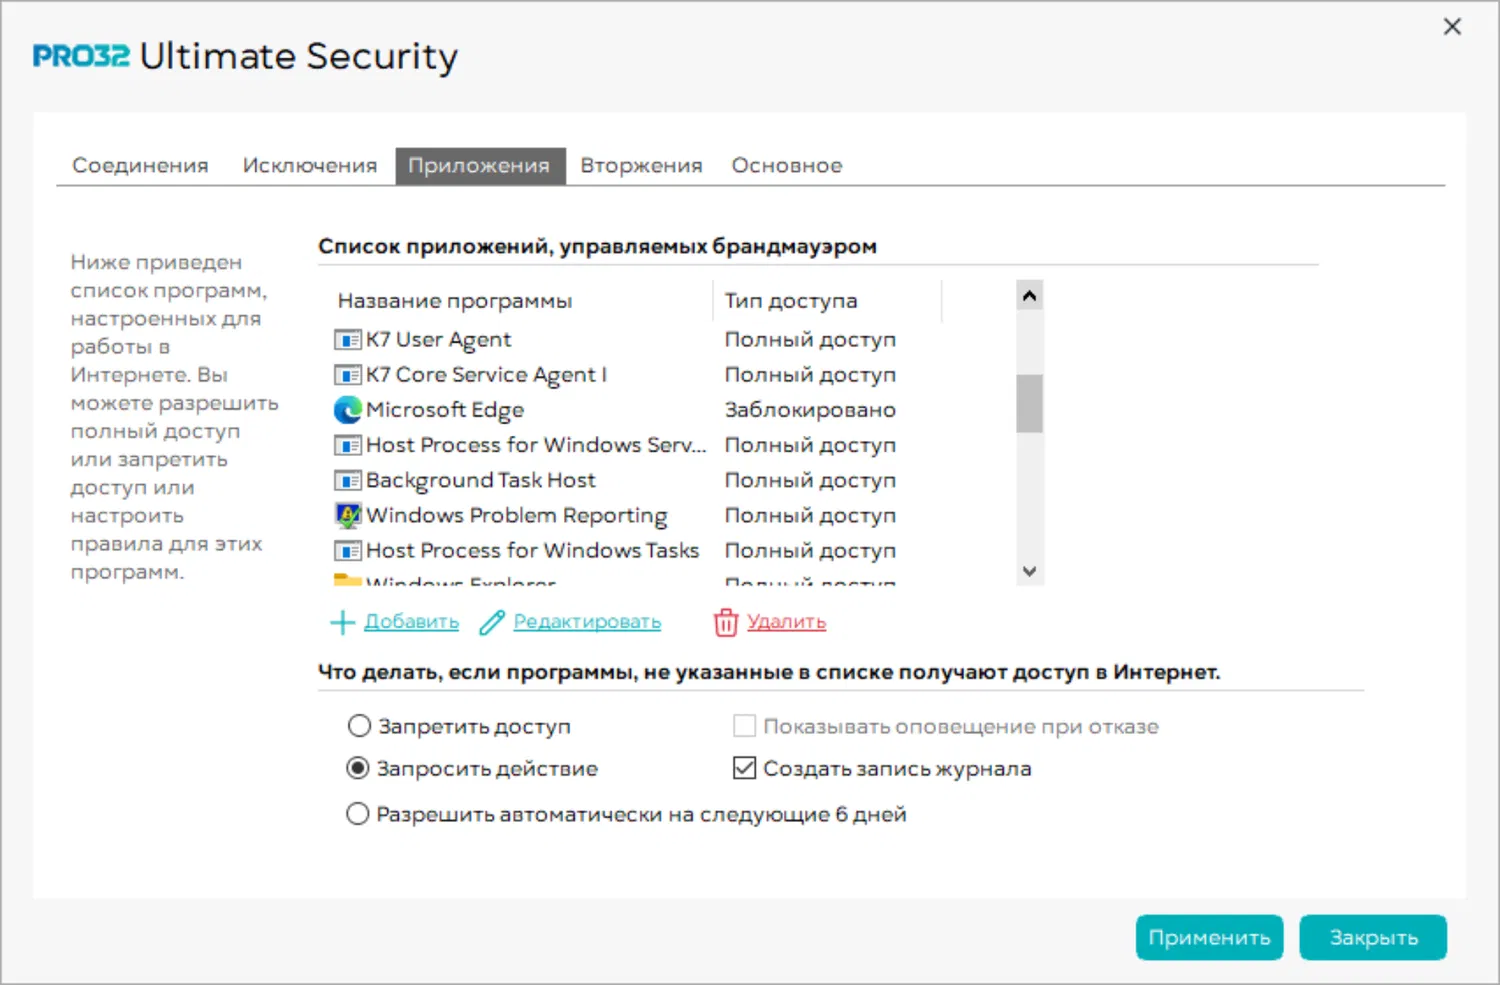
Task: Select 'Host Process for Windows Tasks' row
Action: coord(532,551)
